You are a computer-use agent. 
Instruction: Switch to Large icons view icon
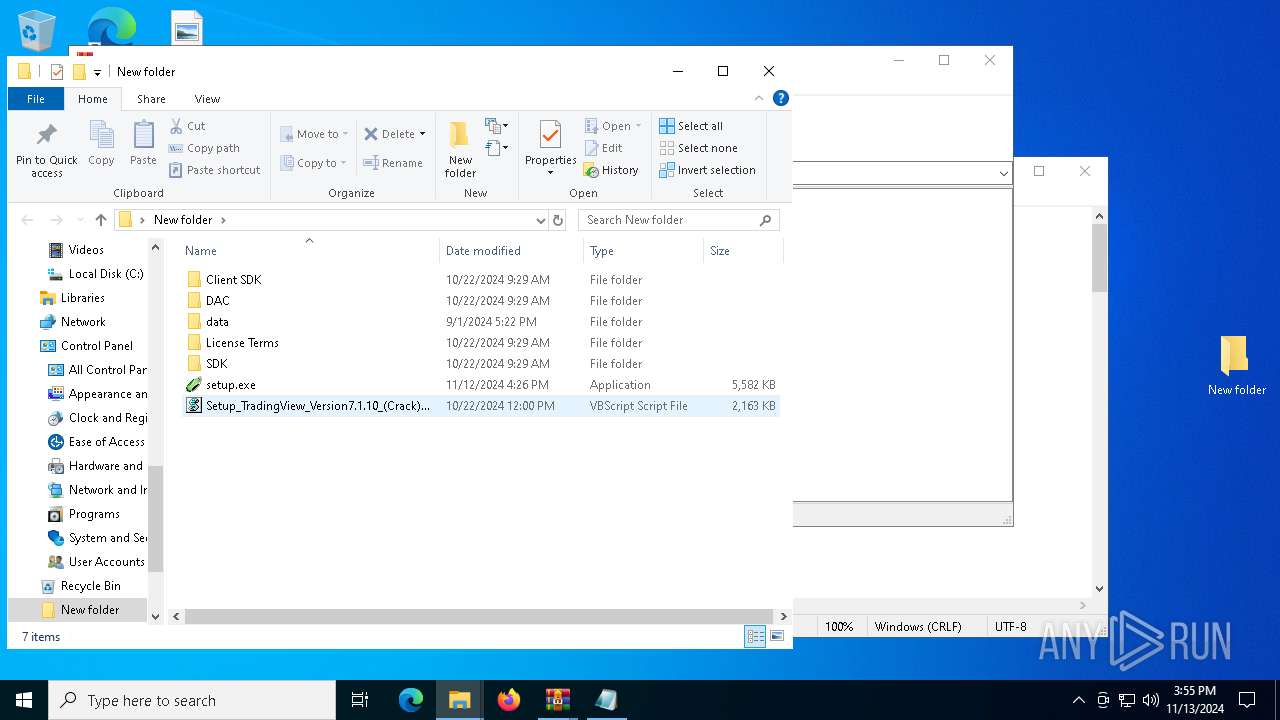tap(777, 636)
